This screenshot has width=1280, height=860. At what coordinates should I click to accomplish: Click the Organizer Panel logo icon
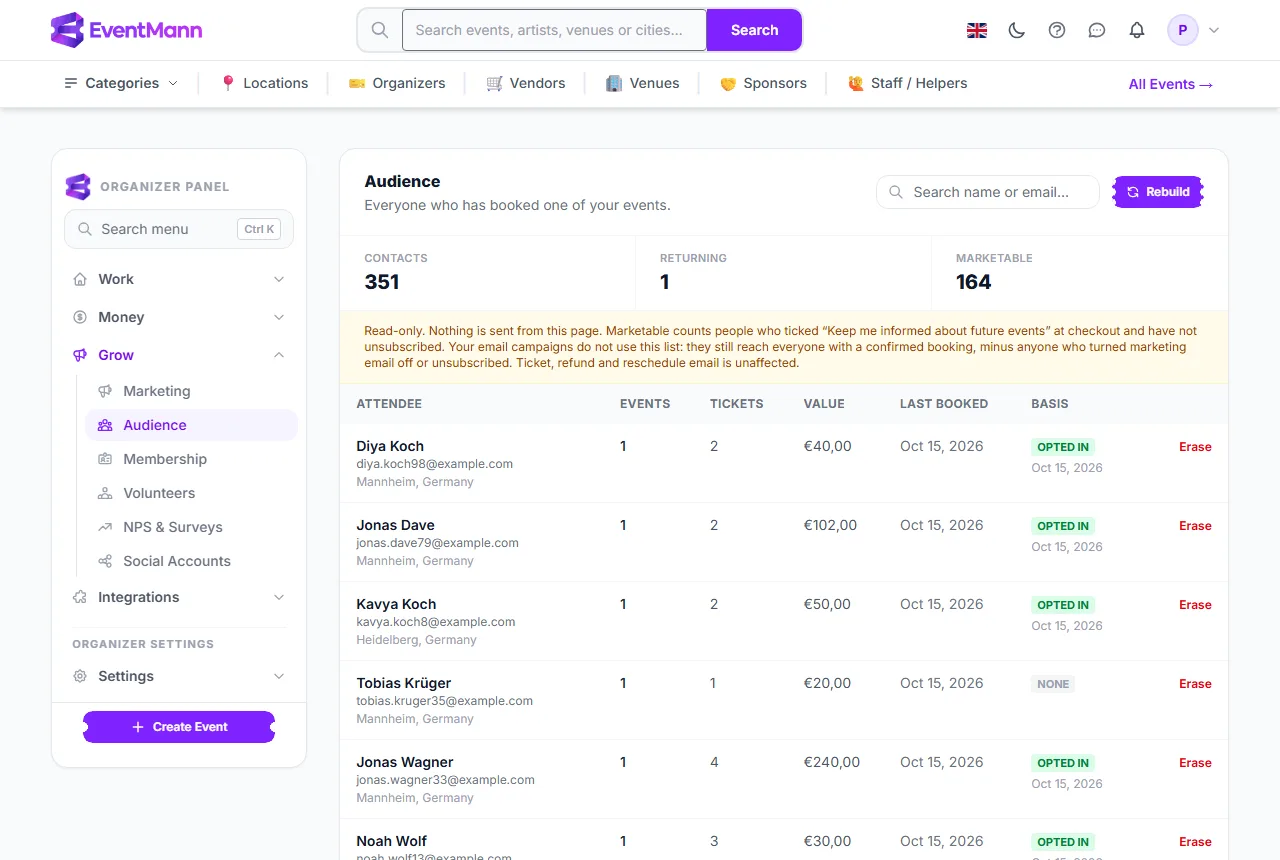[78, 186]
